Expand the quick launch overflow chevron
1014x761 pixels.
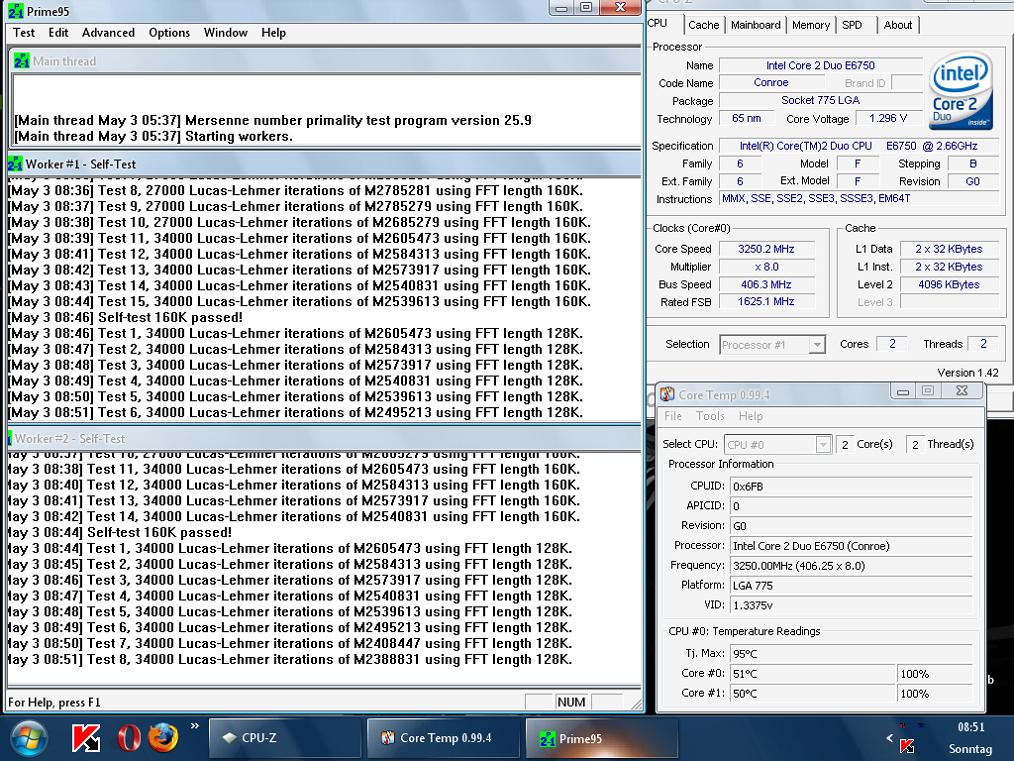(x=194, y=727)
